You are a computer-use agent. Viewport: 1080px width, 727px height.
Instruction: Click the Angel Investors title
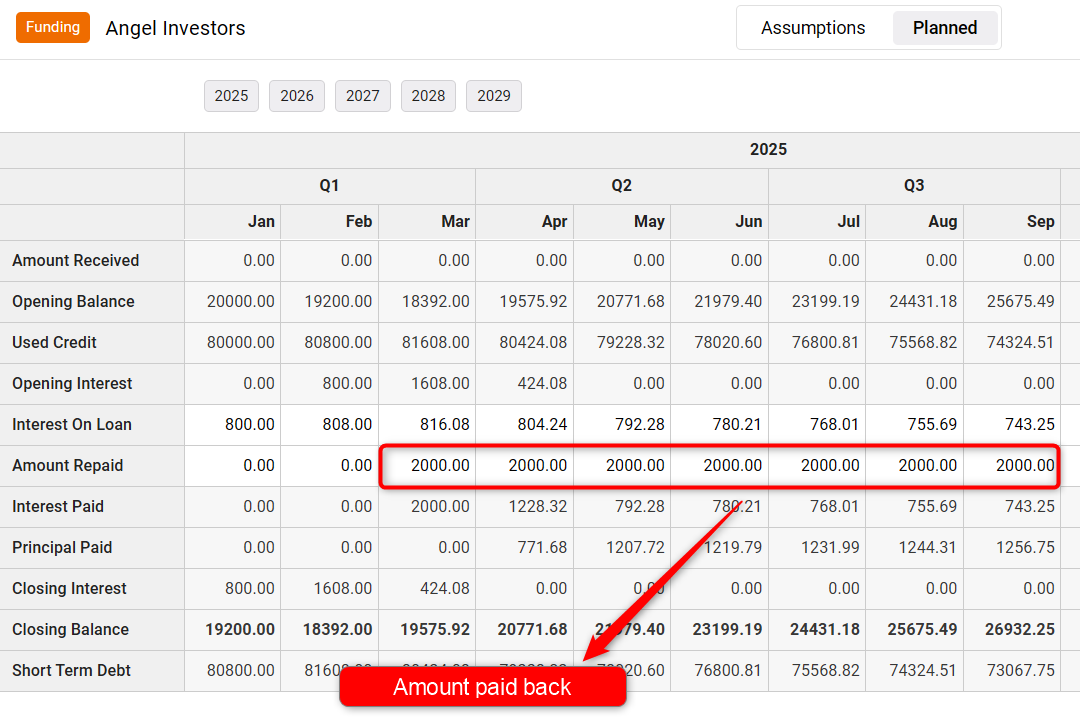pyautogui.click(x=175, y=28)
